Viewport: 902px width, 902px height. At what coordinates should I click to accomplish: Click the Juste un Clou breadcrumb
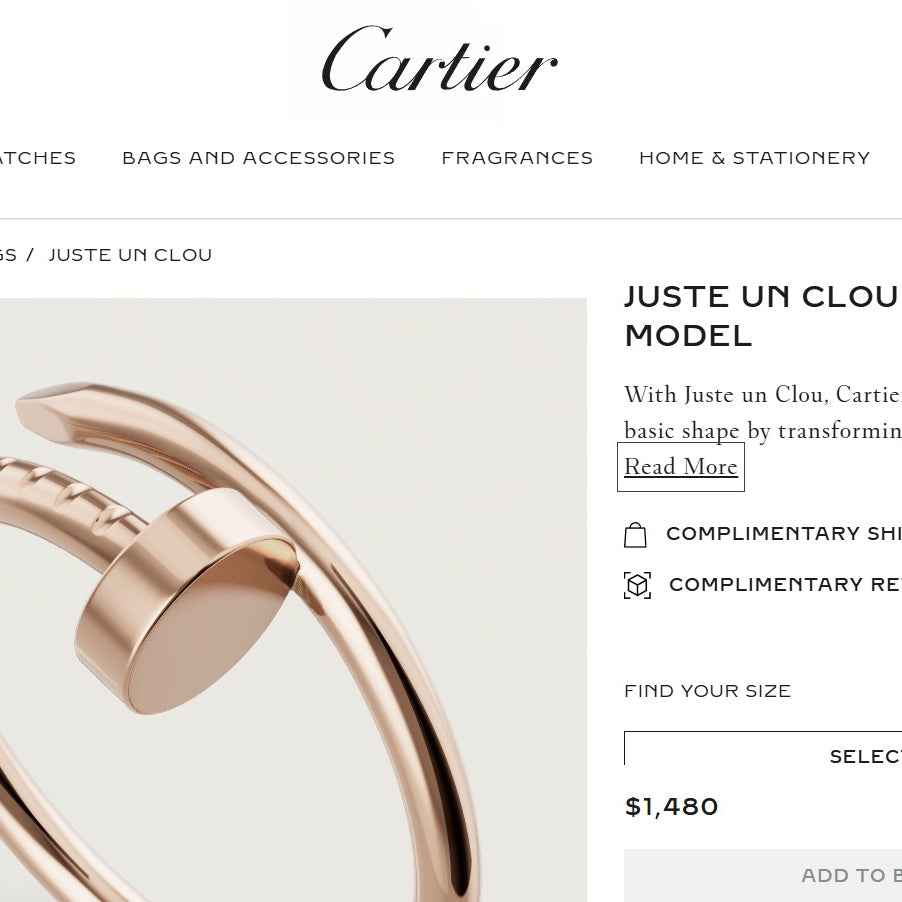tap(131, 255)
